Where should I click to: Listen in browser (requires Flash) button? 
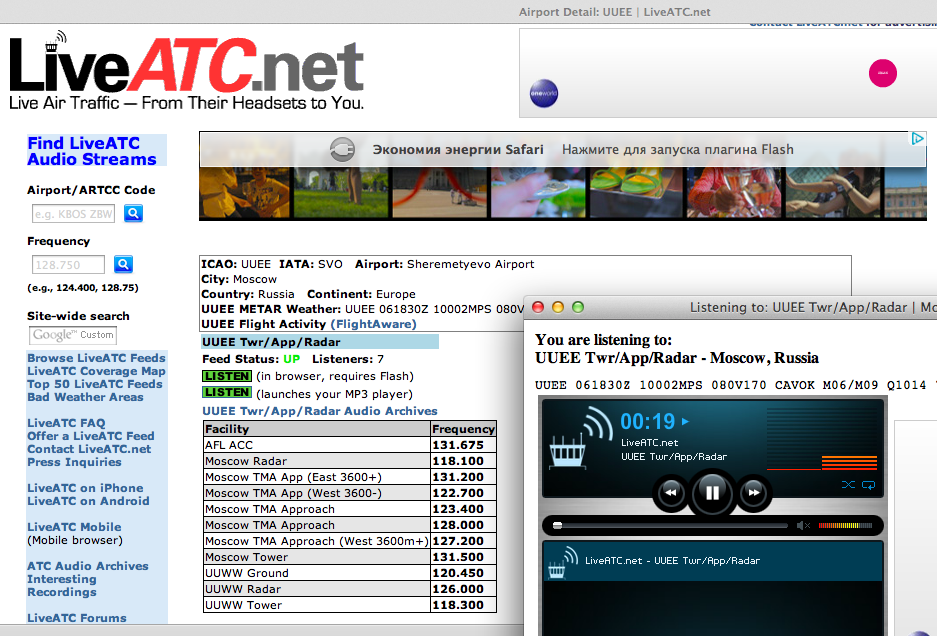click(227, 376)
